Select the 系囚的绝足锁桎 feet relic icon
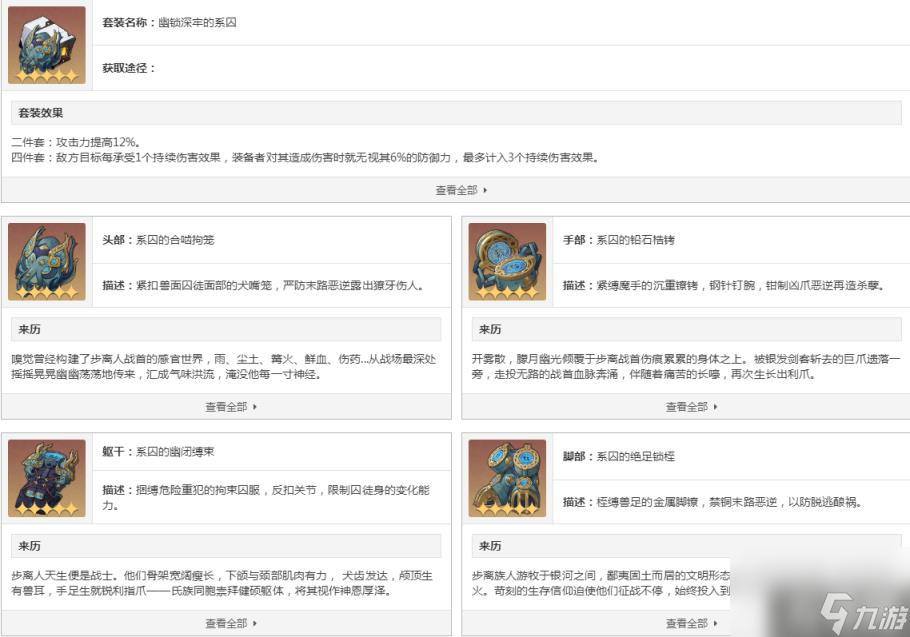This screenshot has width=910, height=637. tap(507, 478)
